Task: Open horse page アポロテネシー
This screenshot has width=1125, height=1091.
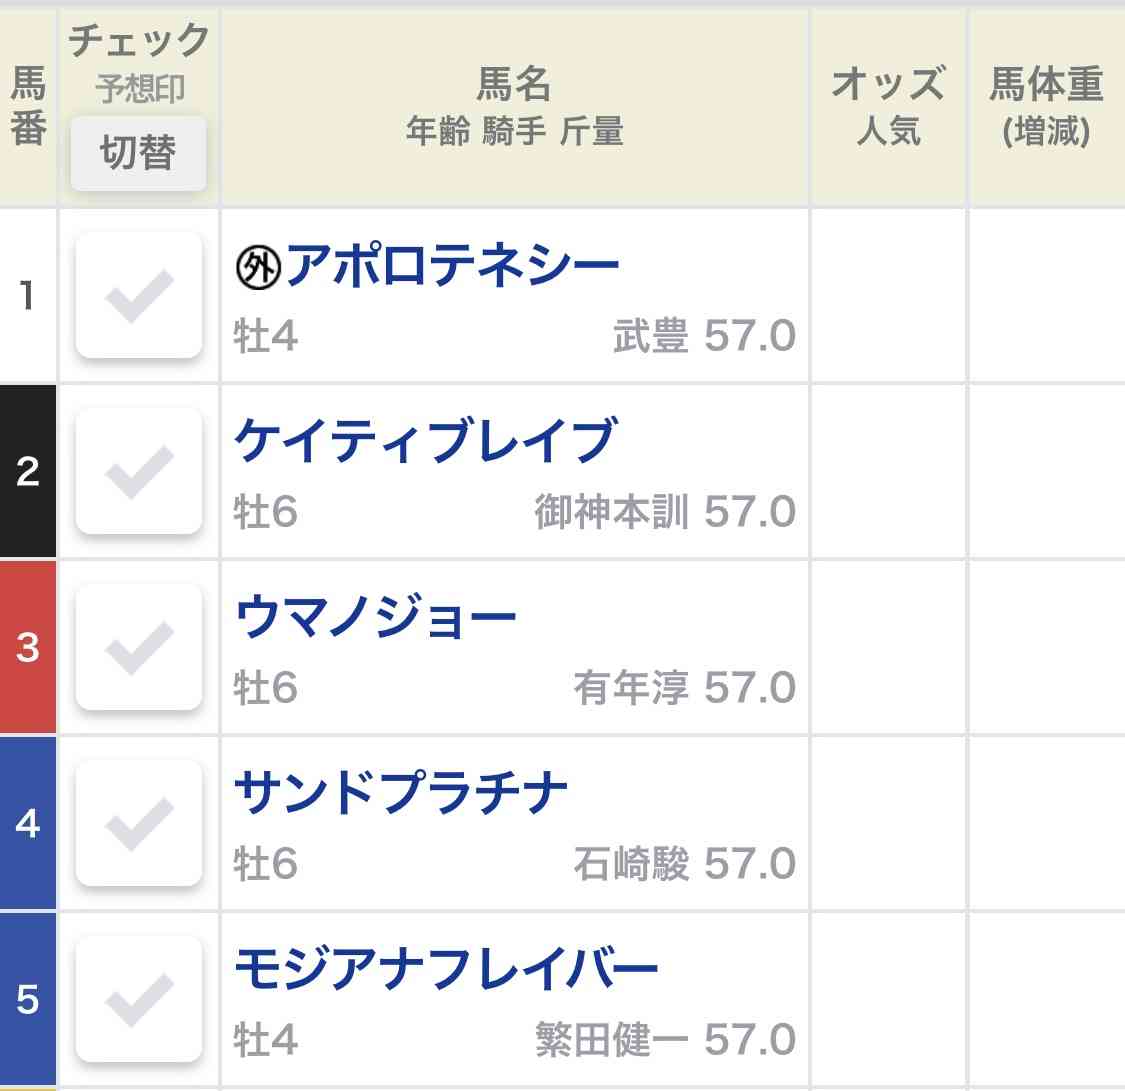Action: tap(453, 265)
